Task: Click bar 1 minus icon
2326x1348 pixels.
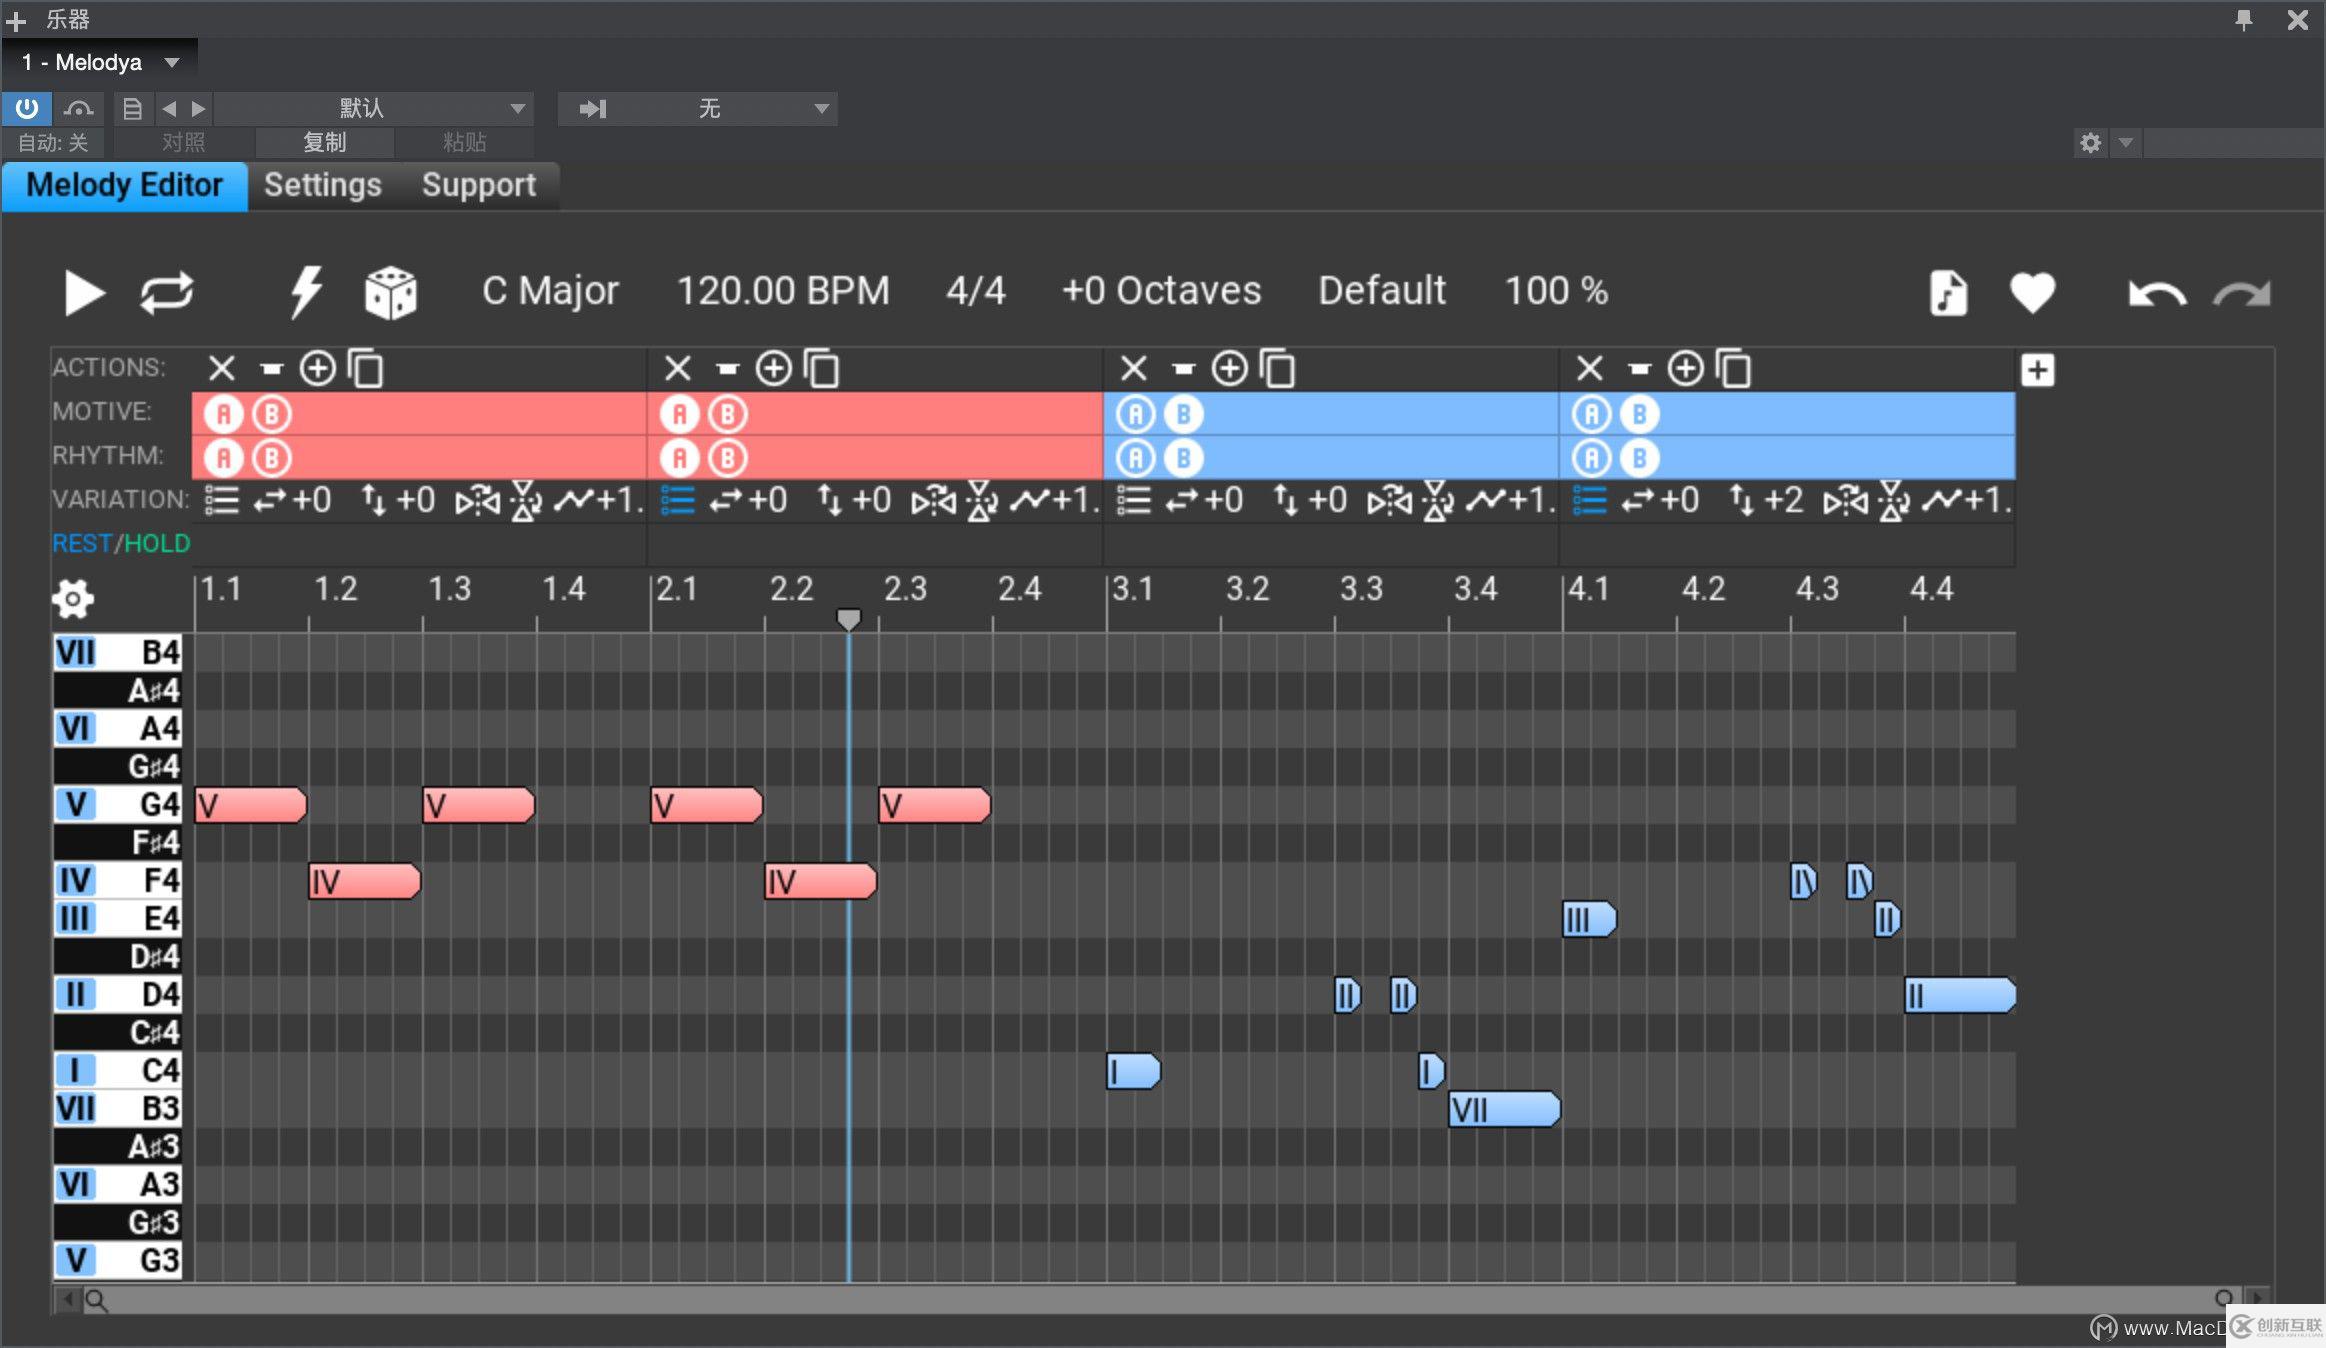Action: 272,369
